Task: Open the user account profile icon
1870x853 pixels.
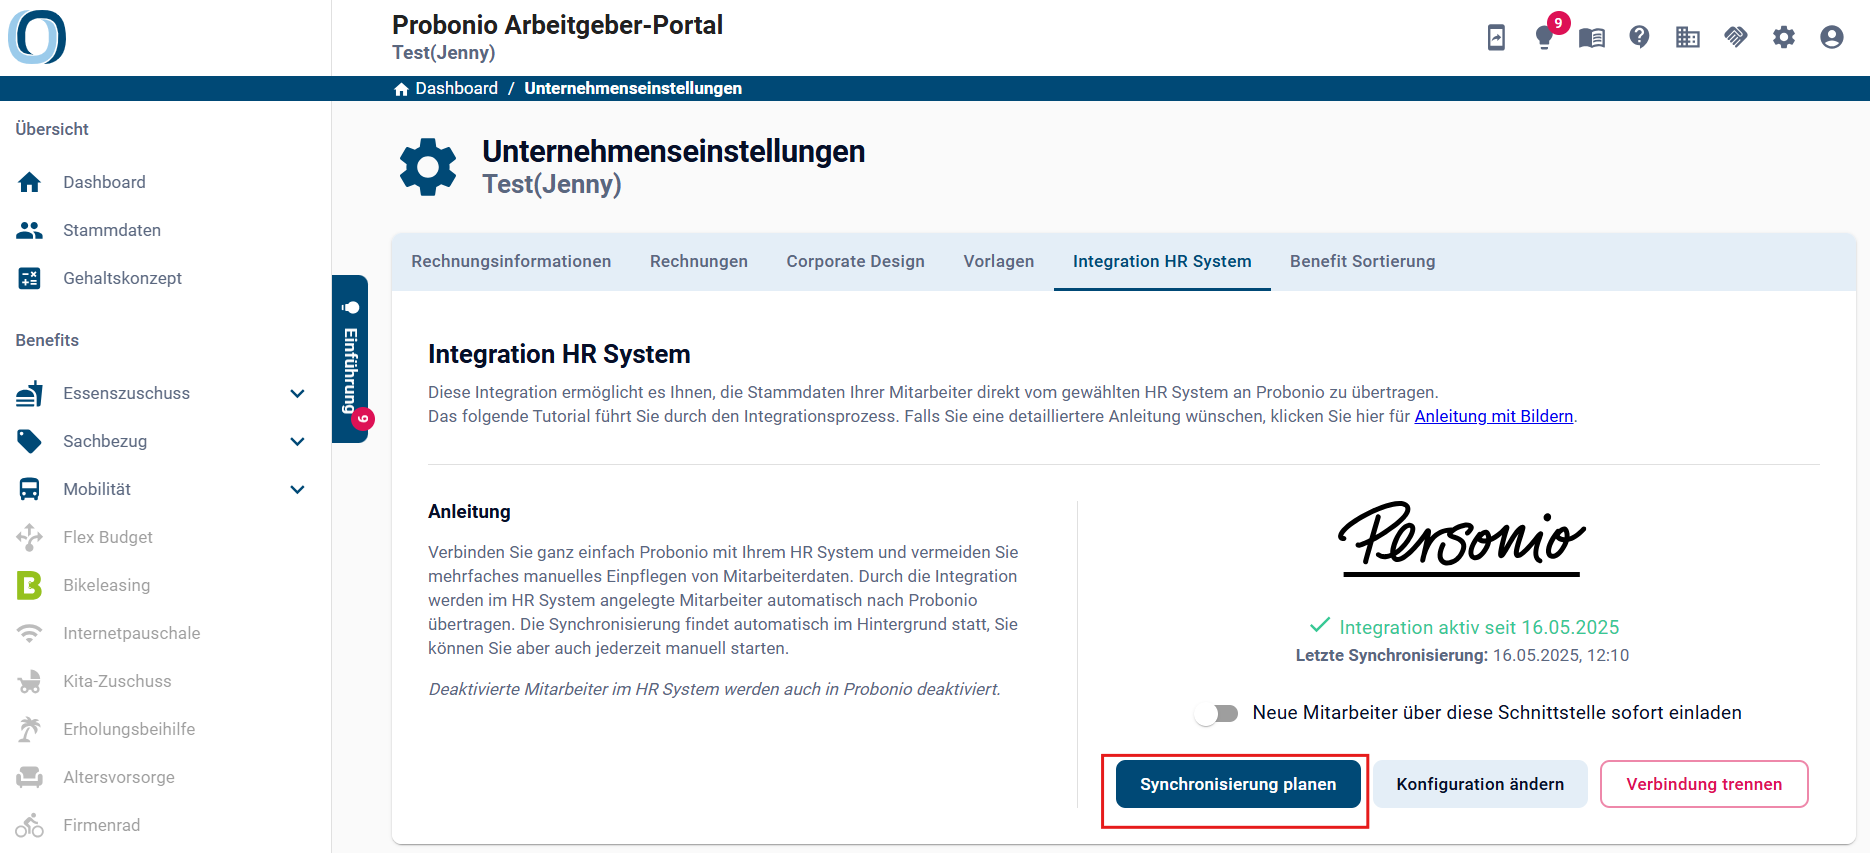Action: click(x=1832, y=37)
